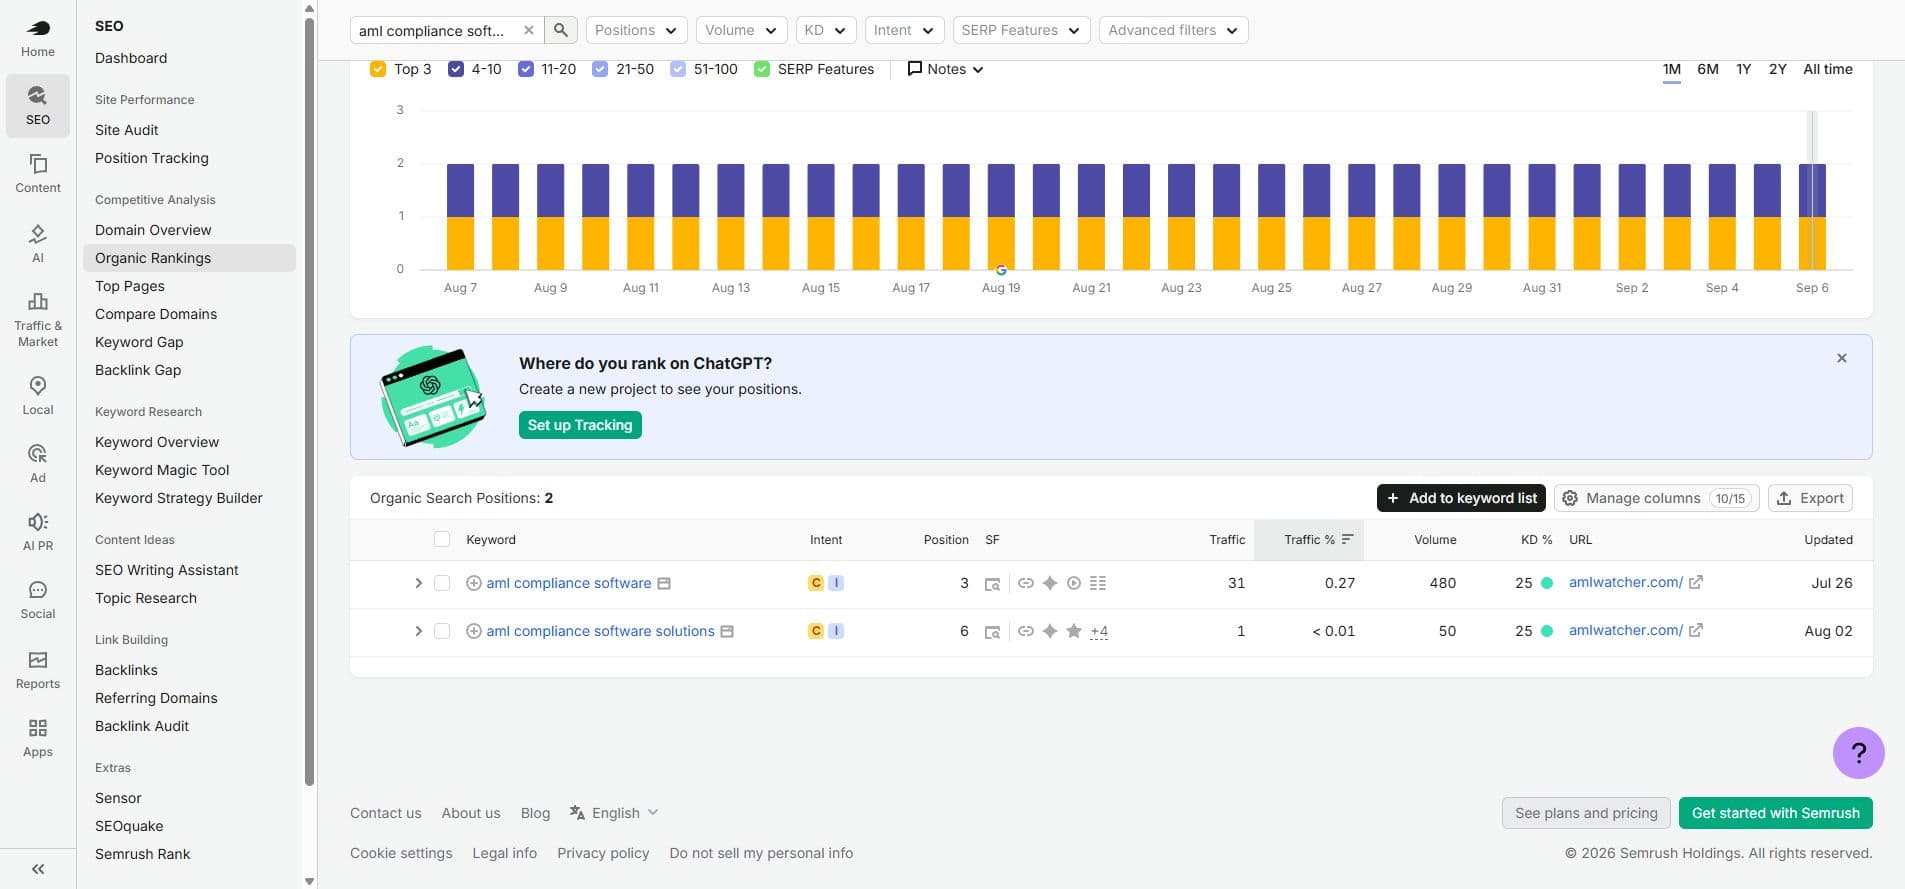Click the Set up Tracking button
Viewport: 1905px width, 889px height.
pos(580,425)
